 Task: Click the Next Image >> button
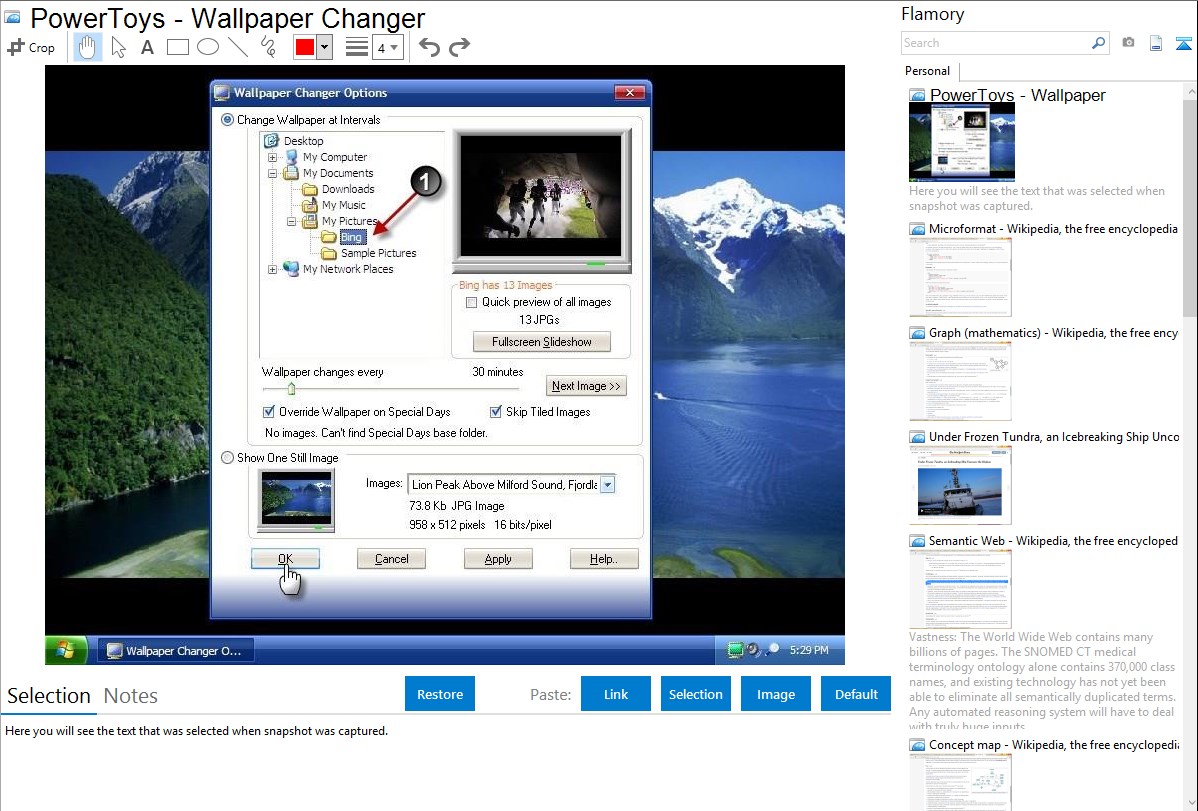click(586, 386)
